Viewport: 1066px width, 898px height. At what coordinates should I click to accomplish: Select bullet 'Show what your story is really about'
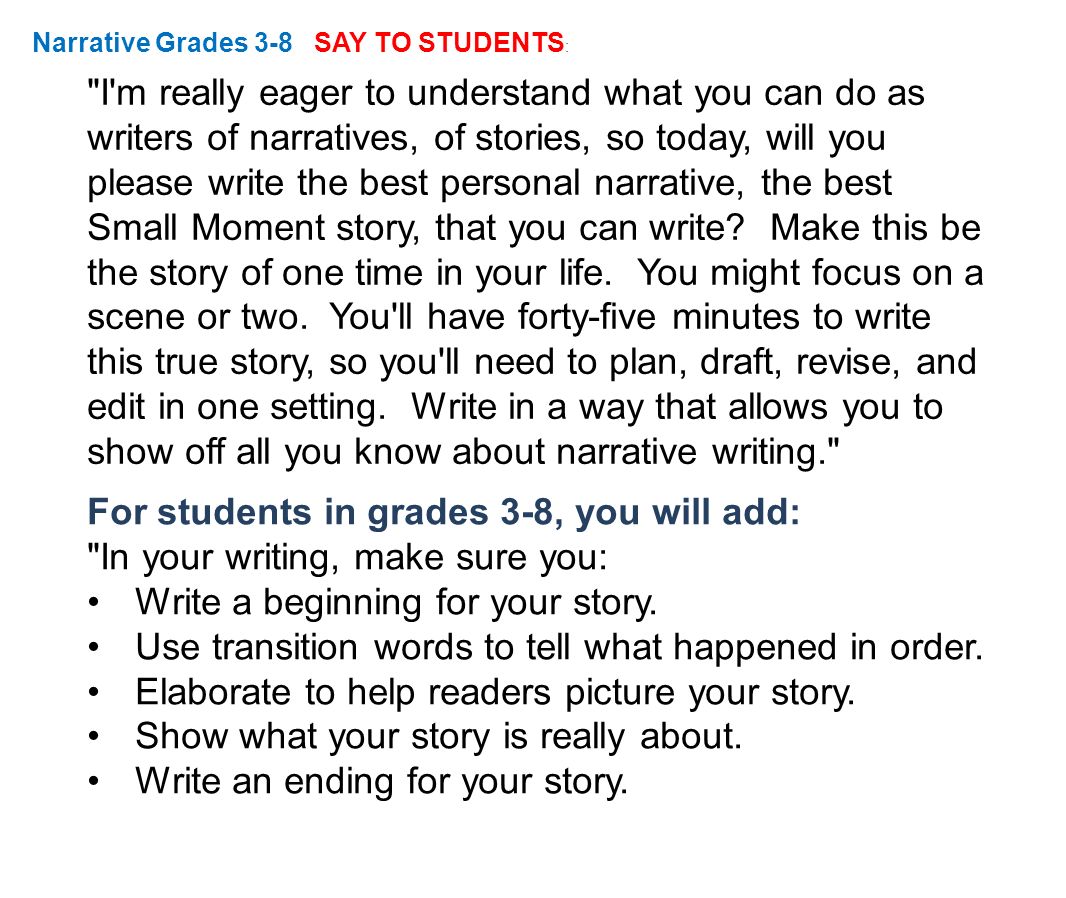[x=439, y=736]
